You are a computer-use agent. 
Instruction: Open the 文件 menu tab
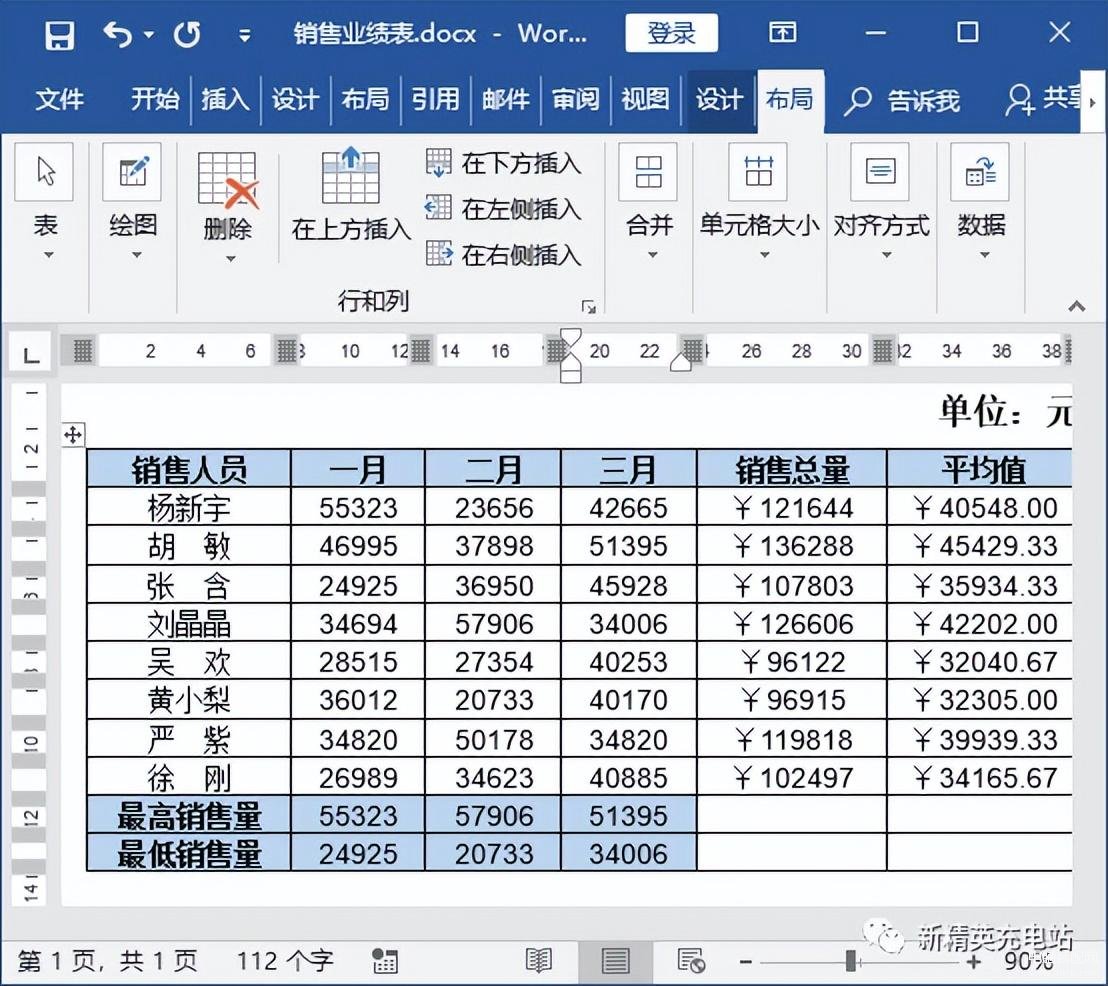pyautogui.click(x=59, y=99)
